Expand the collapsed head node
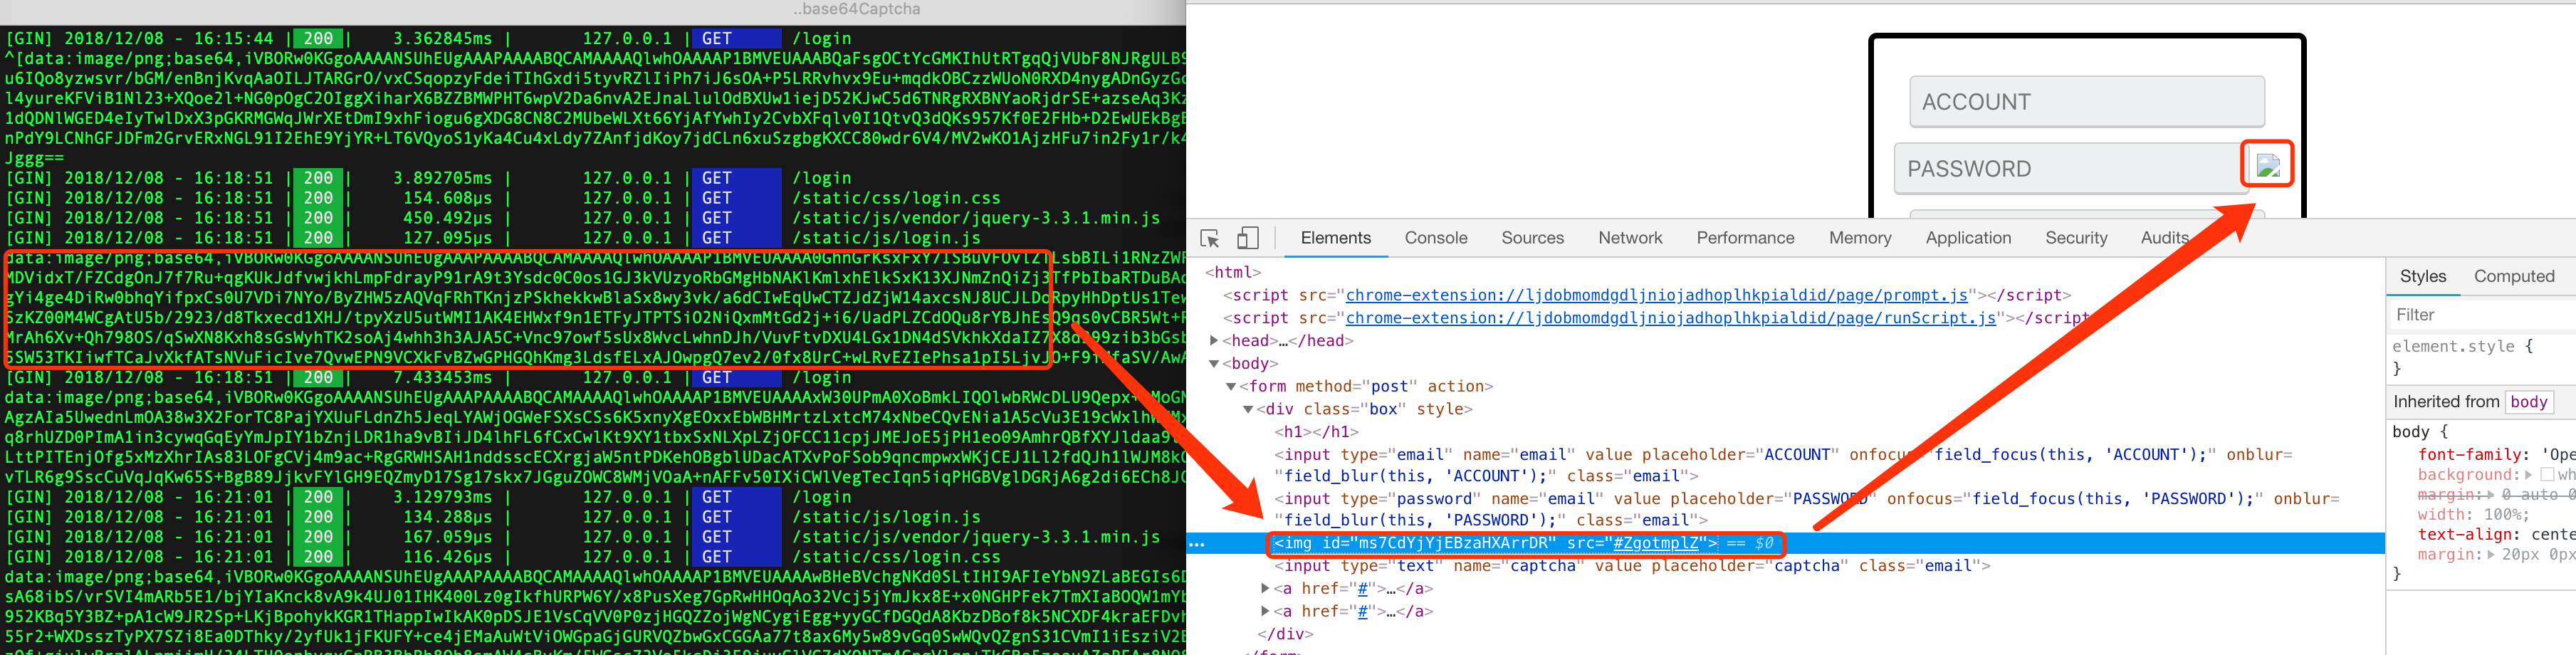The height and width of the screenshot is (655, 2576). click(1214, 341)
